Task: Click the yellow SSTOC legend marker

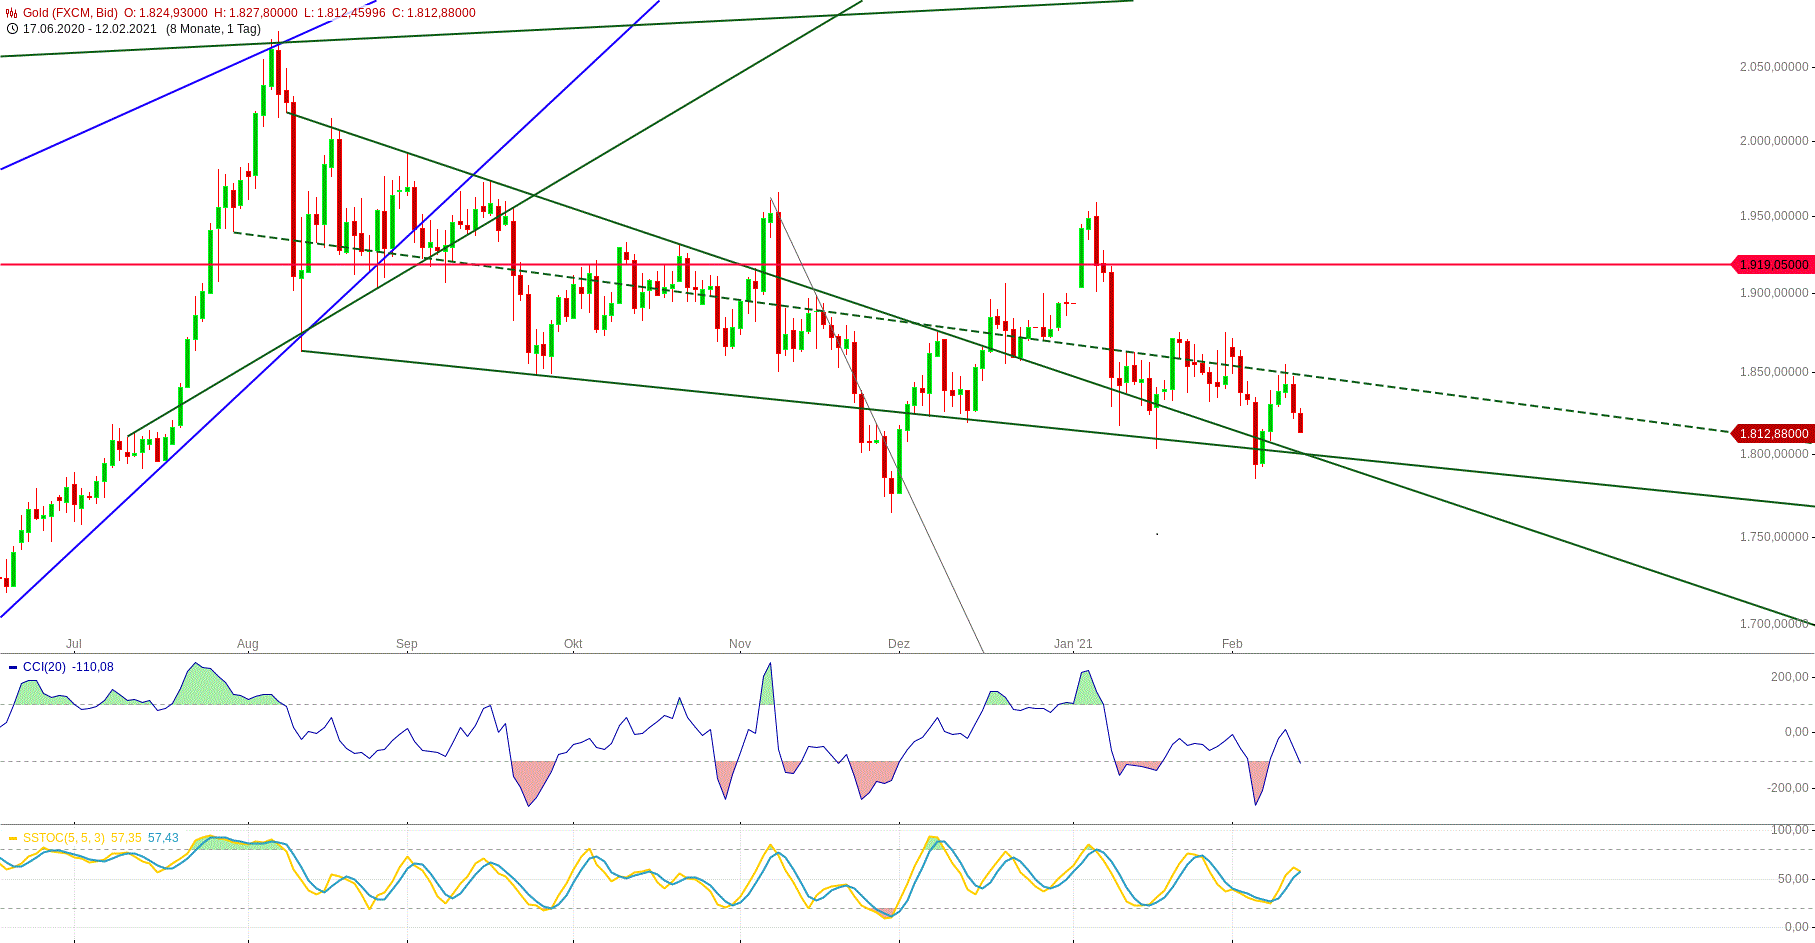Action: [12, 838]
